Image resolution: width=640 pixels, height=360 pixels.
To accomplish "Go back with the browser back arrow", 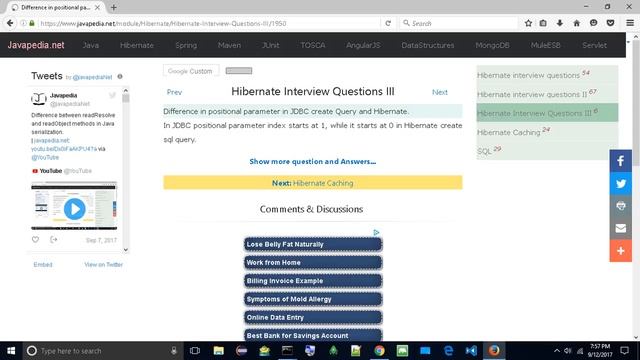I will 10,23.
